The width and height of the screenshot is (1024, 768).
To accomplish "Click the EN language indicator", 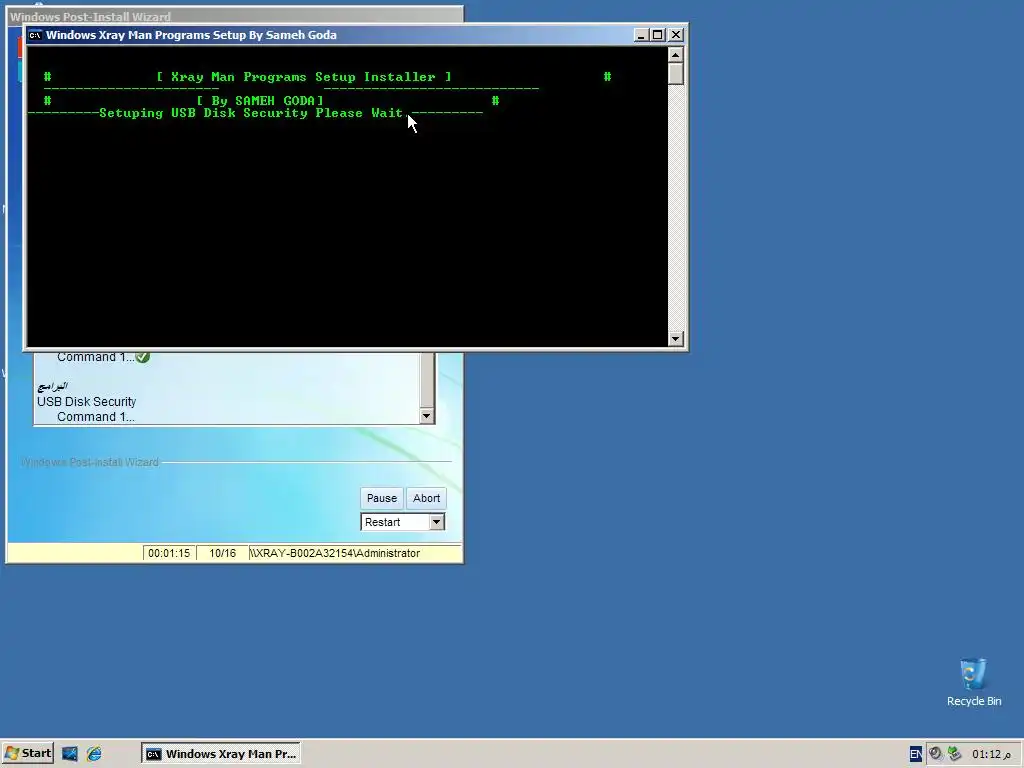I will pos(916,754).
